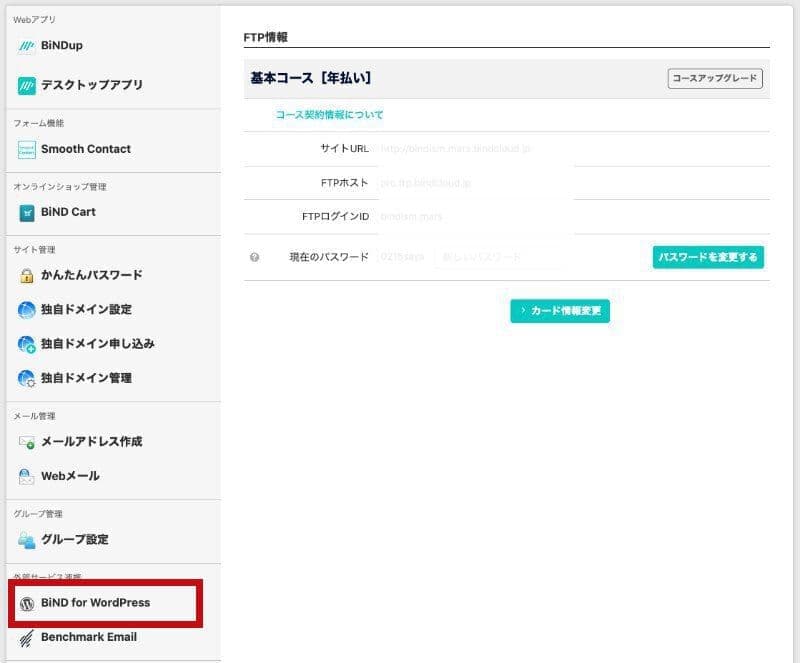
Task: Click the 独自ドメイン設定 globe icon
Action: (x=27, y=310)
